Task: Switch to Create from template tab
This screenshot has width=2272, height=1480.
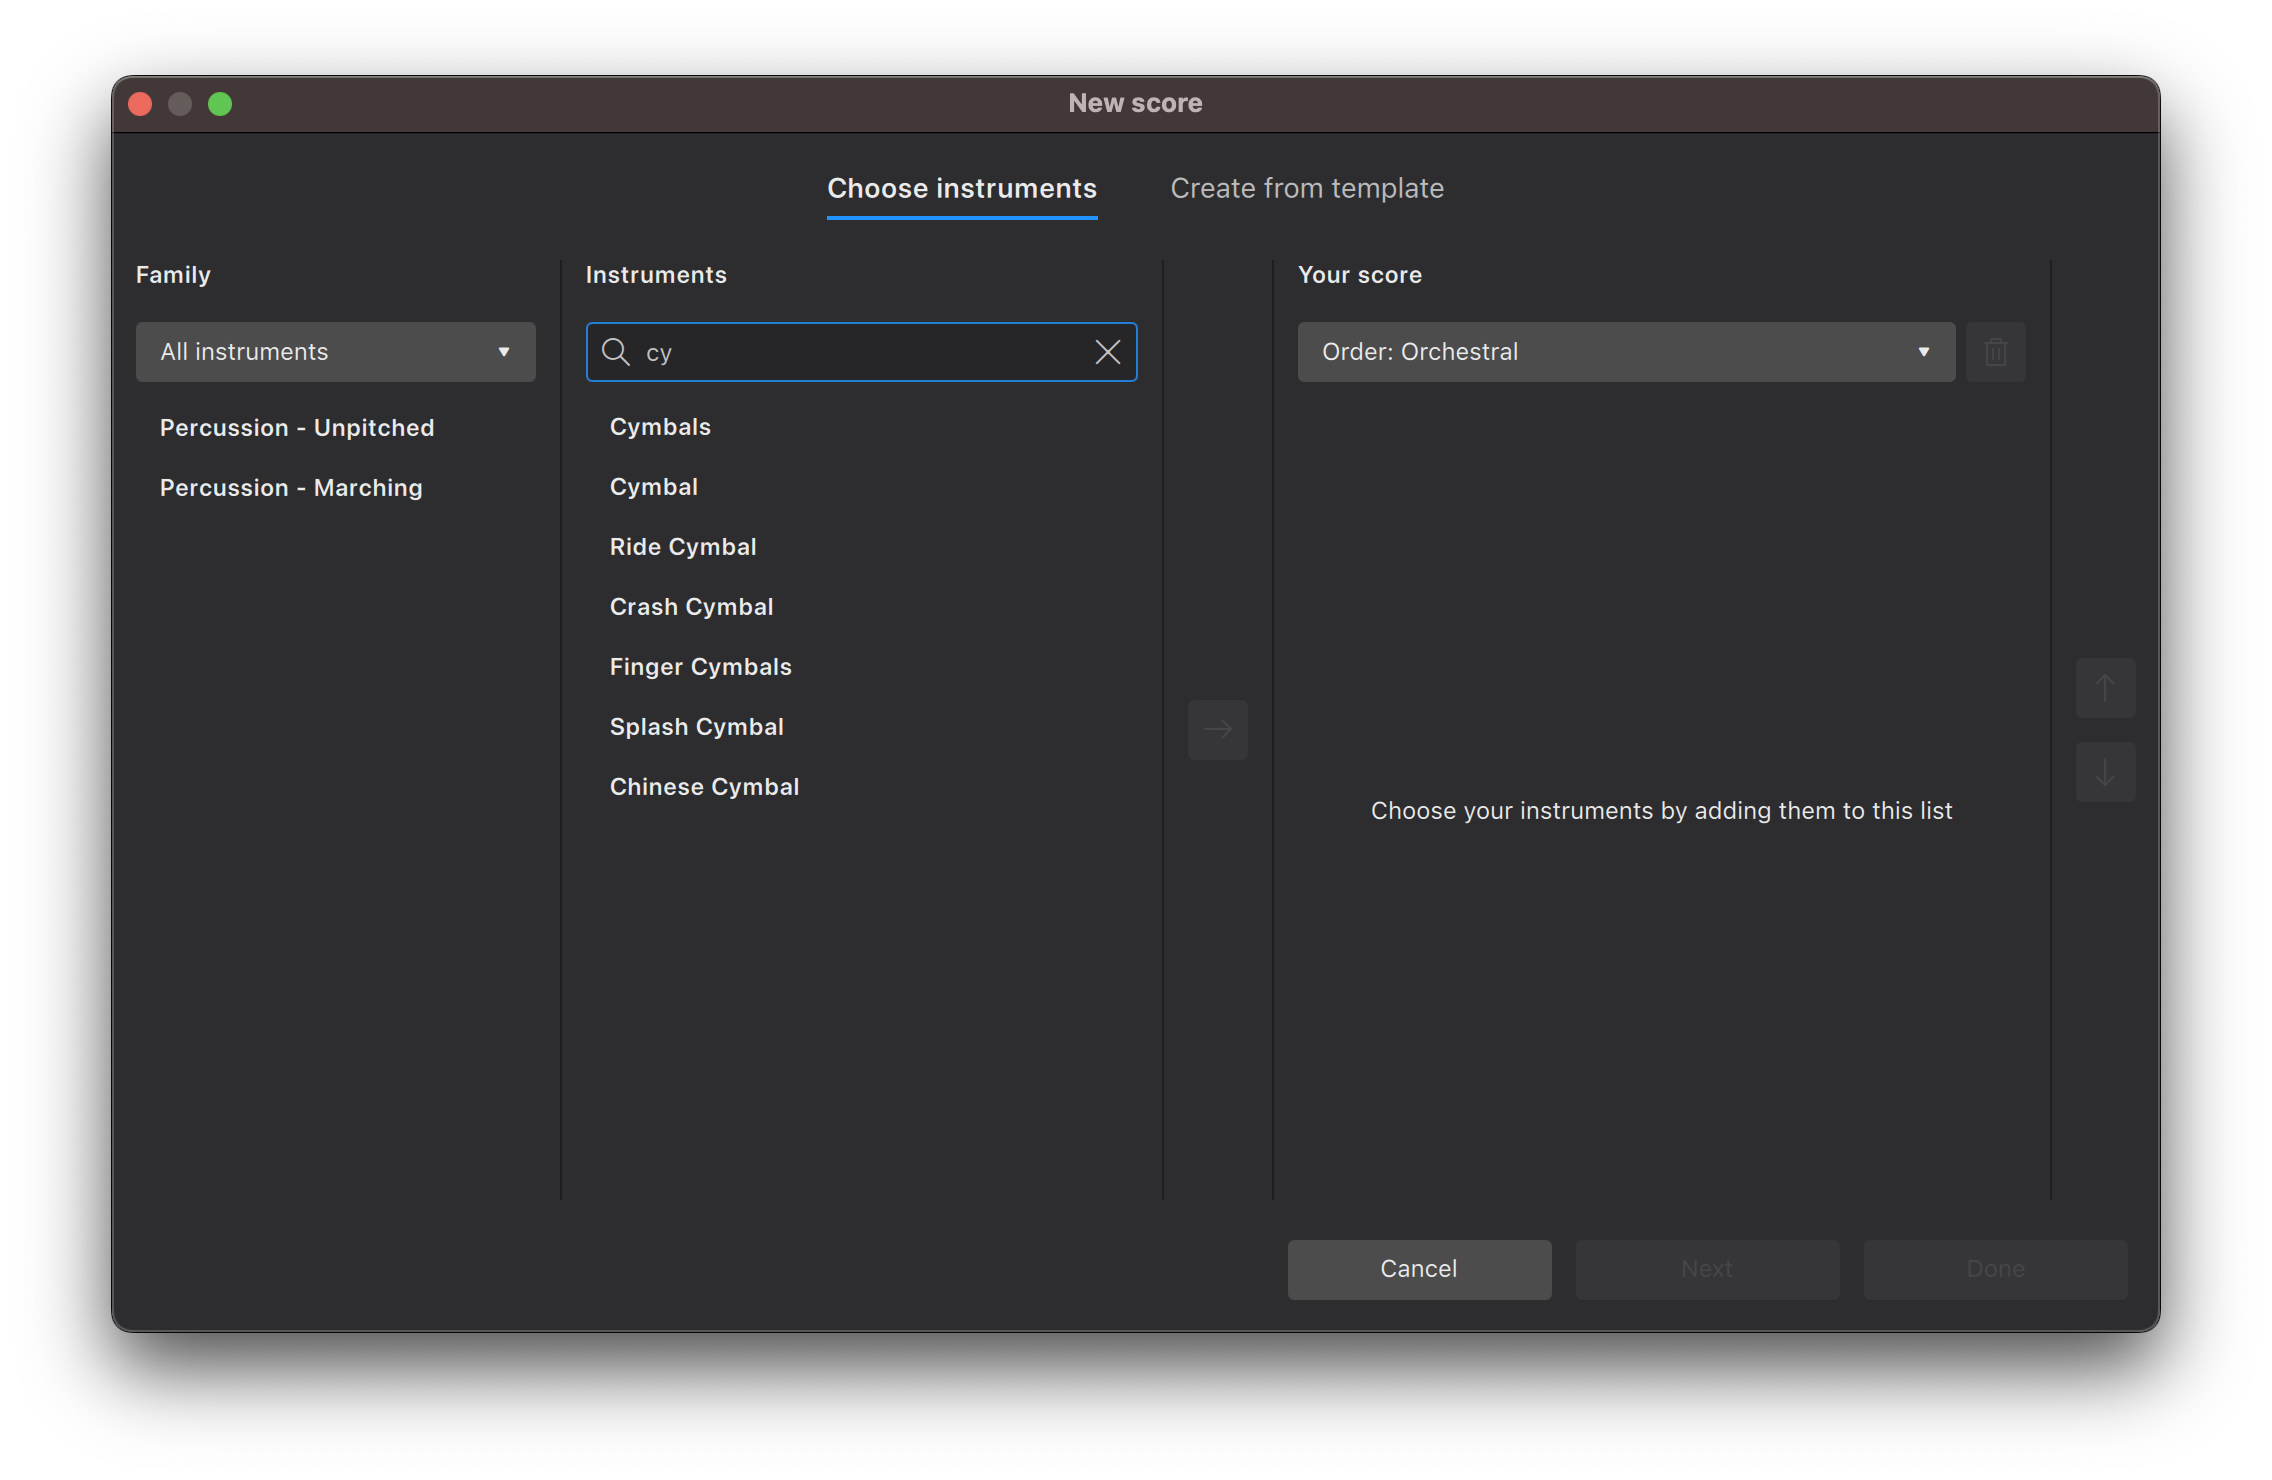Action: click(1306, 189)
